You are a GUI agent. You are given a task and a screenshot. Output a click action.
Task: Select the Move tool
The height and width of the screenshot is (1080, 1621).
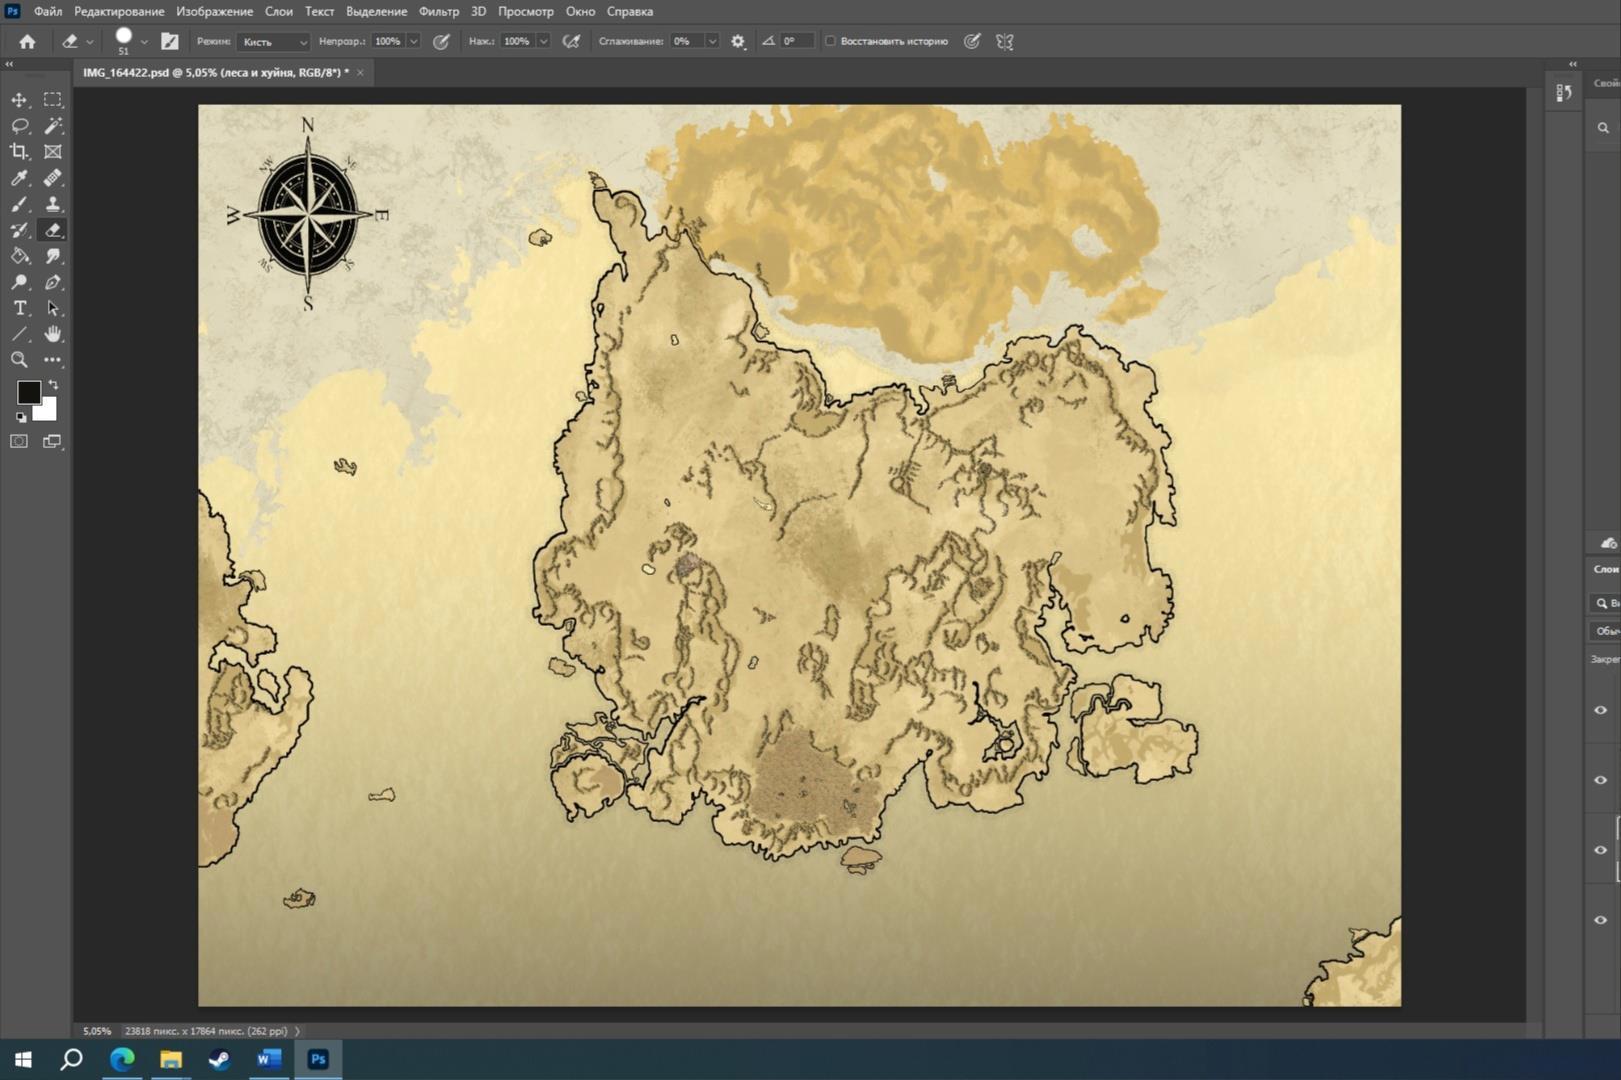point(19,100)
